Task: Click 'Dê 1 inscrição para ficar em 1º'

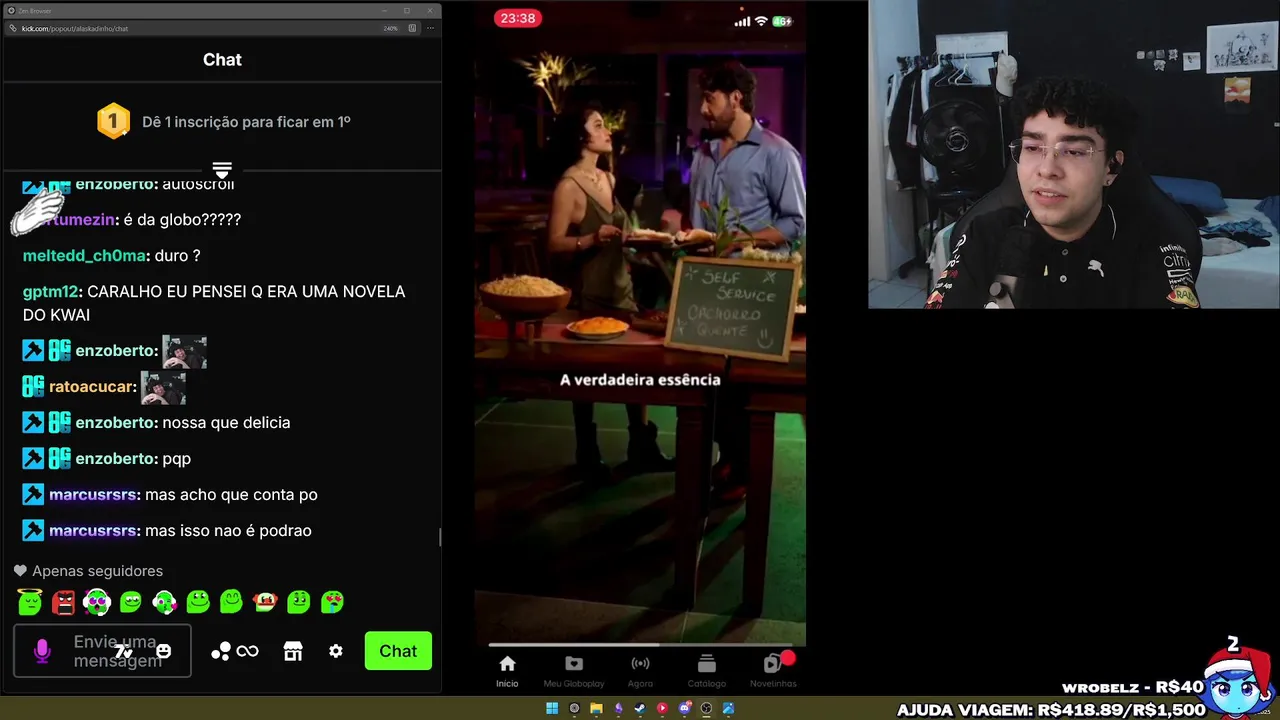Action: point(246,122)
